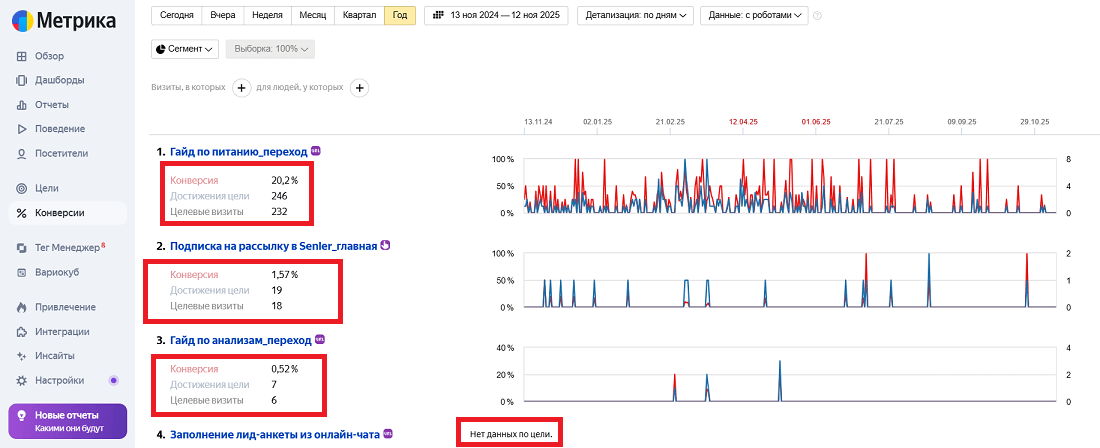Click the Дашборды icon in the sidebar
This screenshot has height=448, width=1100.
pos(22,80)
